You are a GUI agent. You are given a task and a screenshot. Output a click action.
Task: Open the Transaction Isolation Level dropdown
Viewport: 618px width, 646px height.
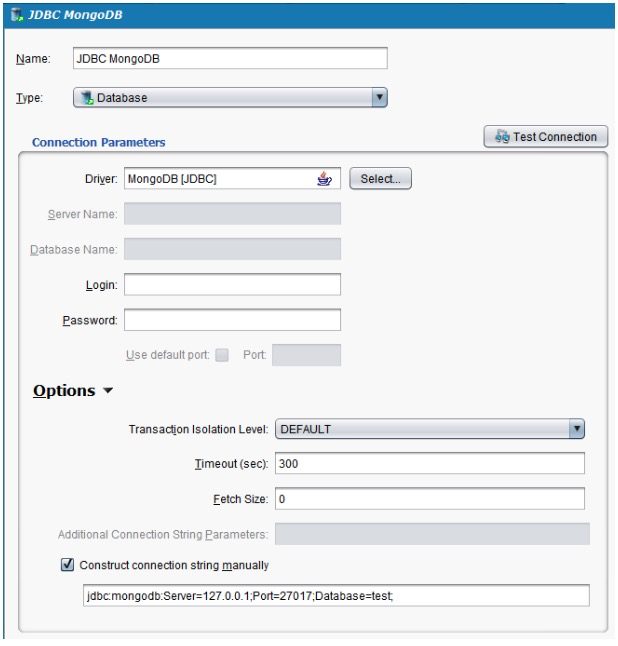point(575,429)
